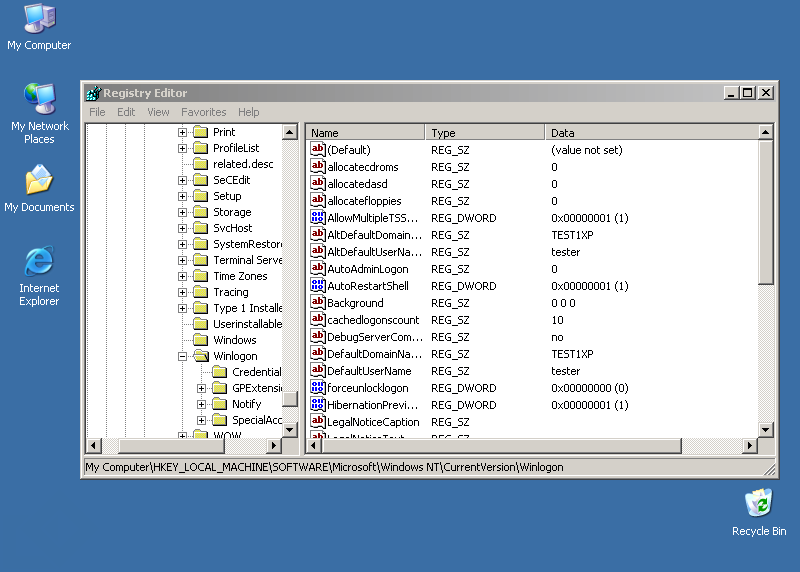
Task: Click the Registry Editor title bar icon
Action: [94, 93]
